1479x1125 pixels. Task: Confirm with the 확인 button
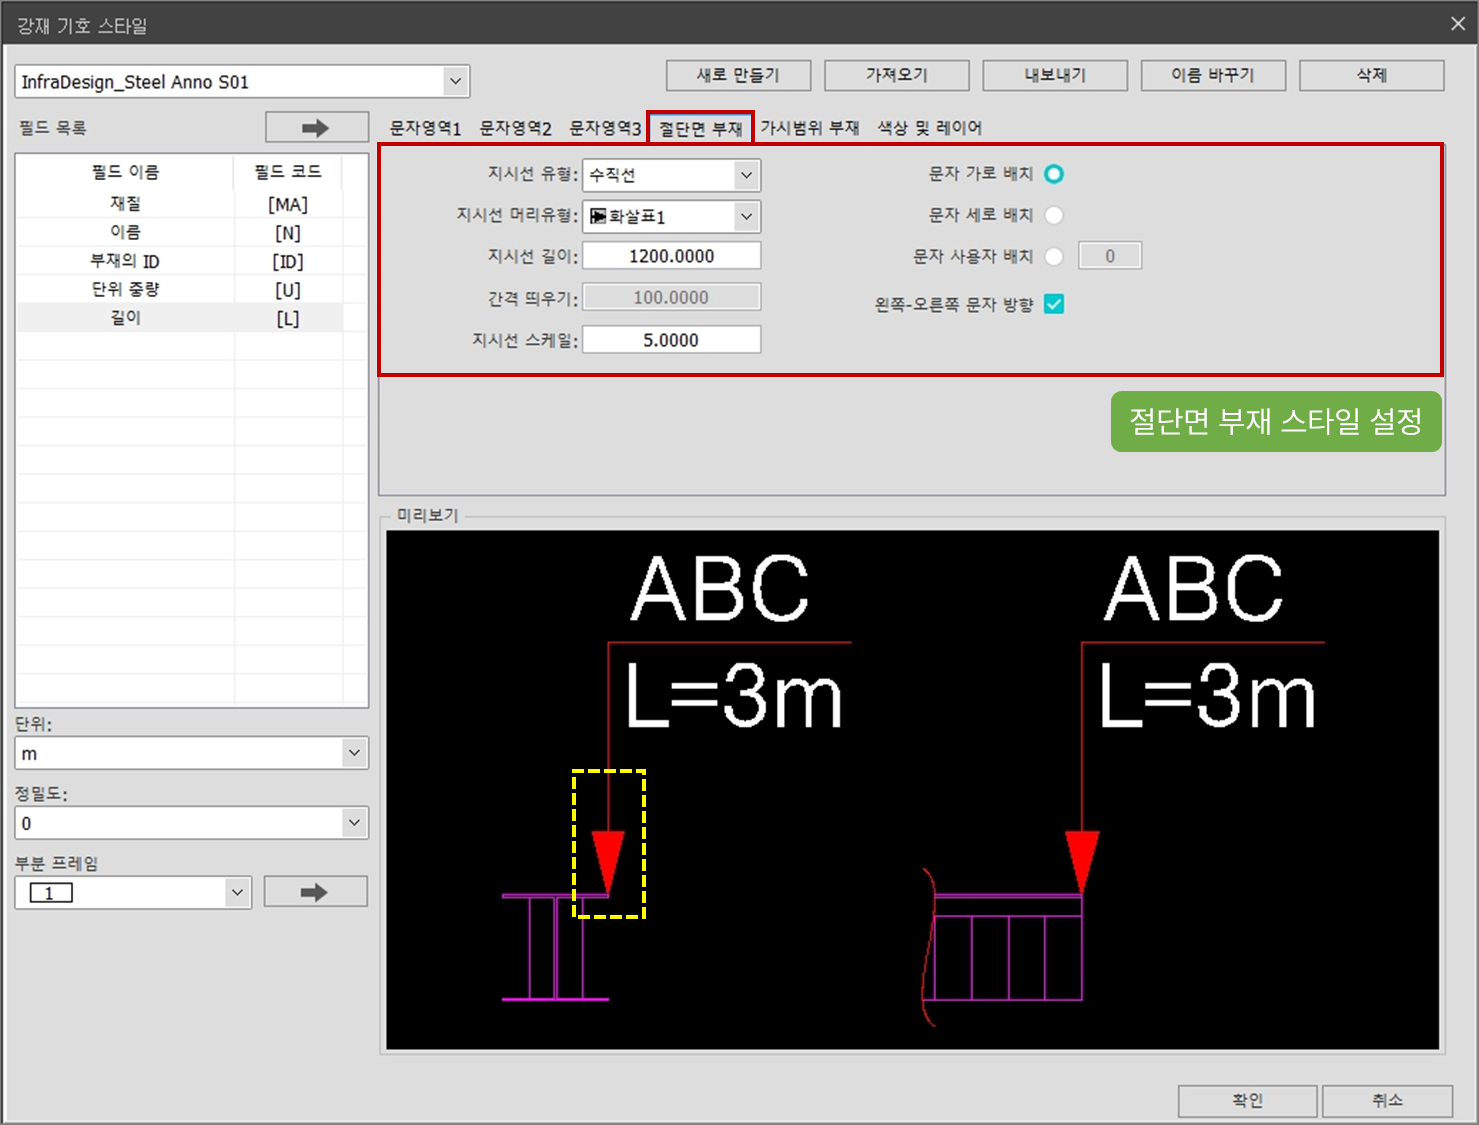tap(1247, 1101)
